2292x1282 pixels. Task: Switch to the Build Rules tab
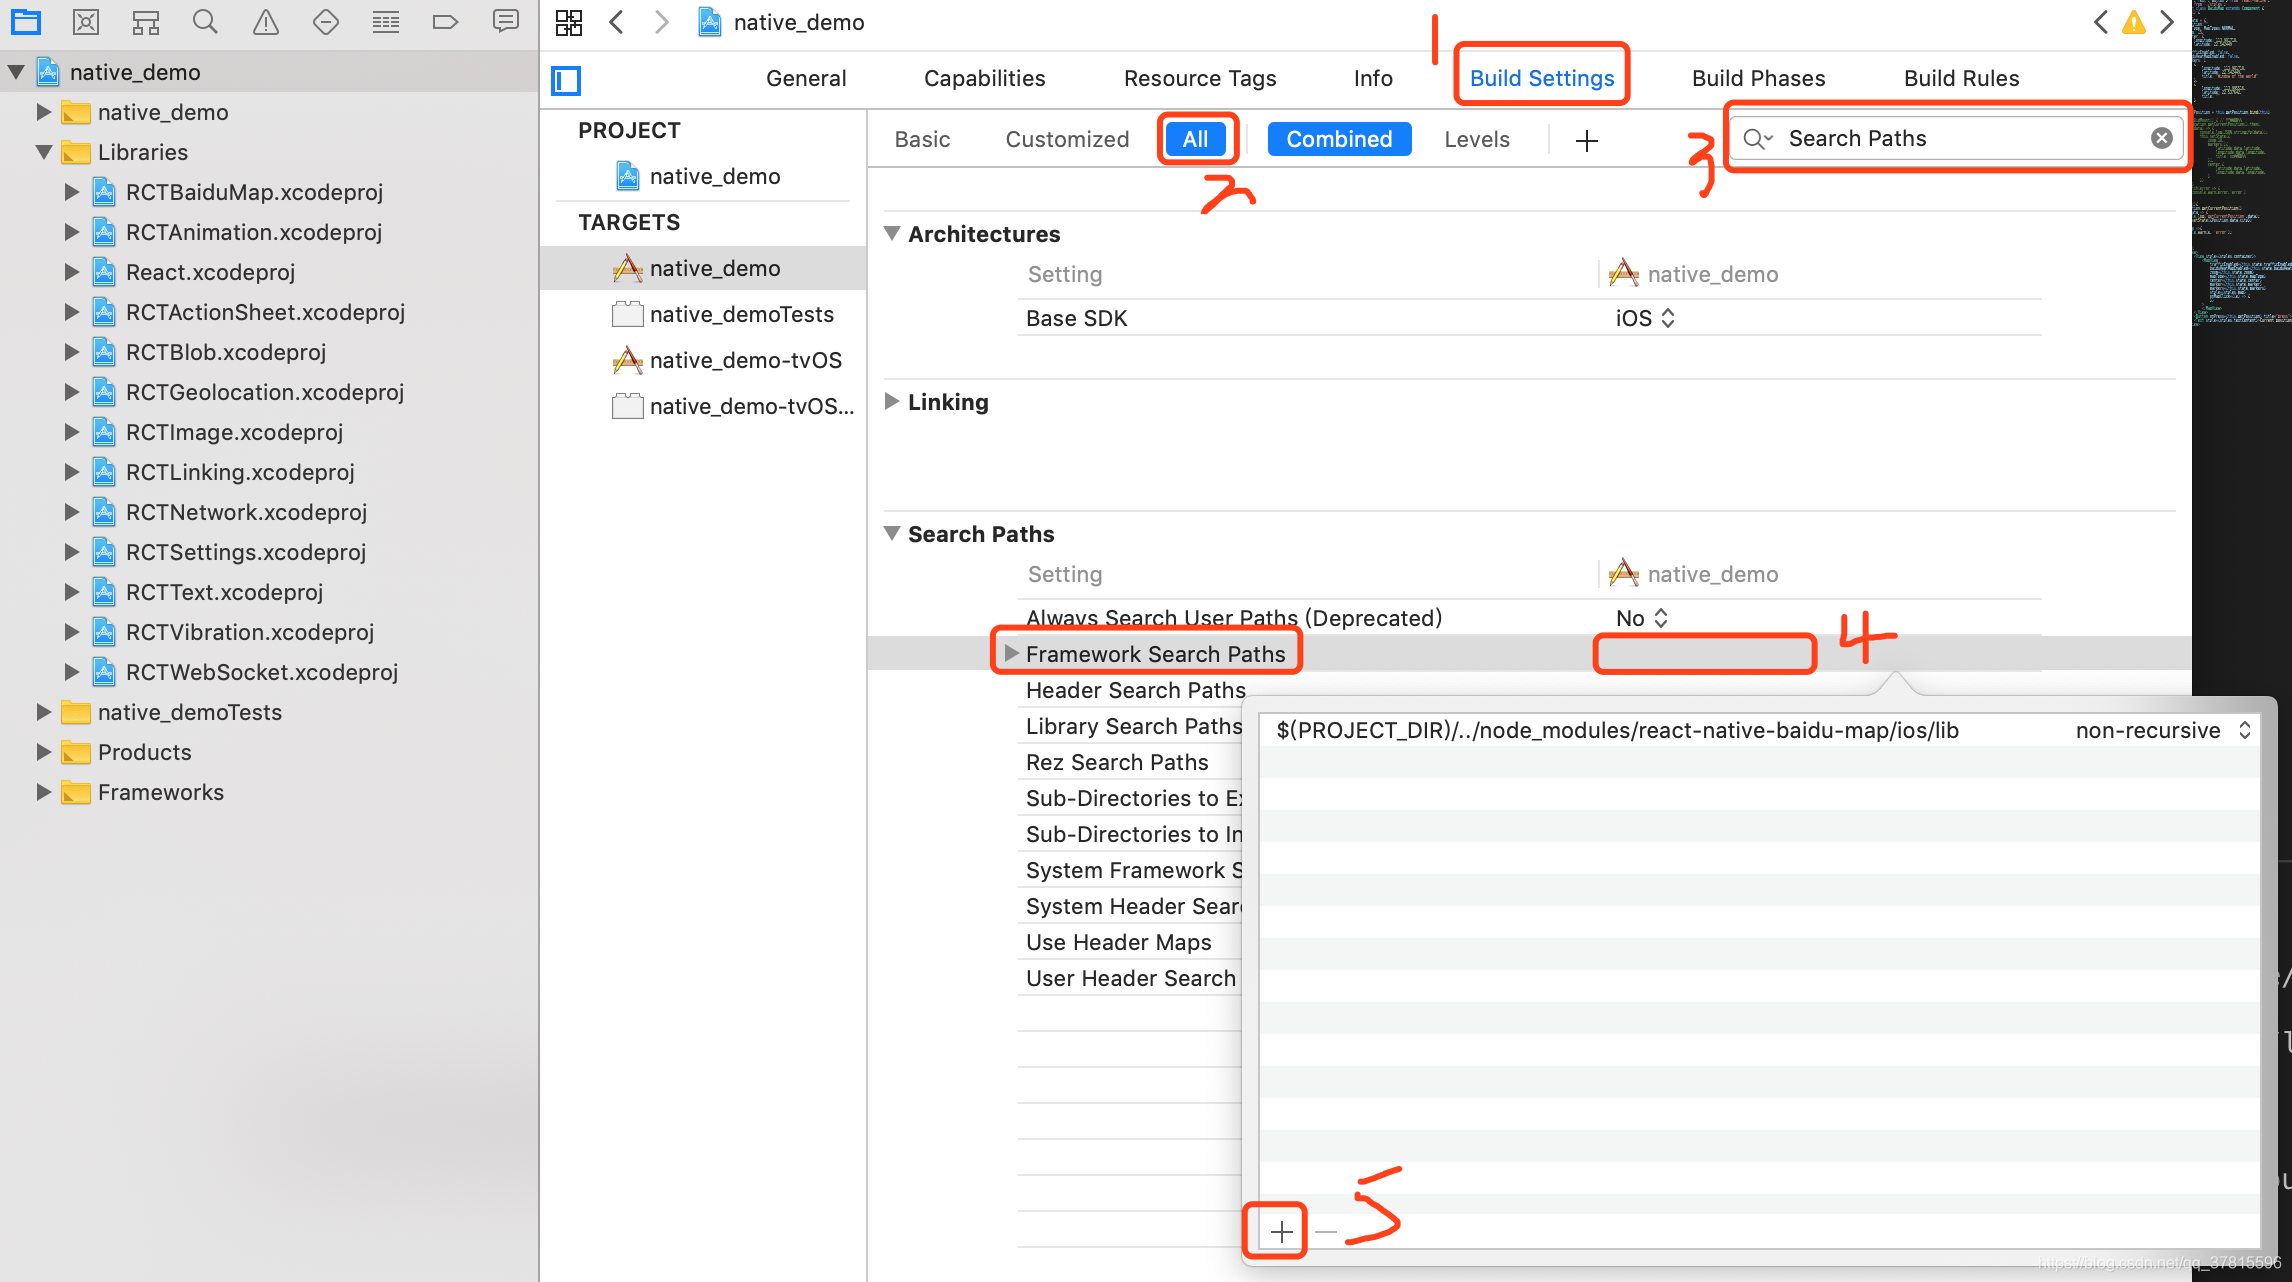click(1961, 78)
